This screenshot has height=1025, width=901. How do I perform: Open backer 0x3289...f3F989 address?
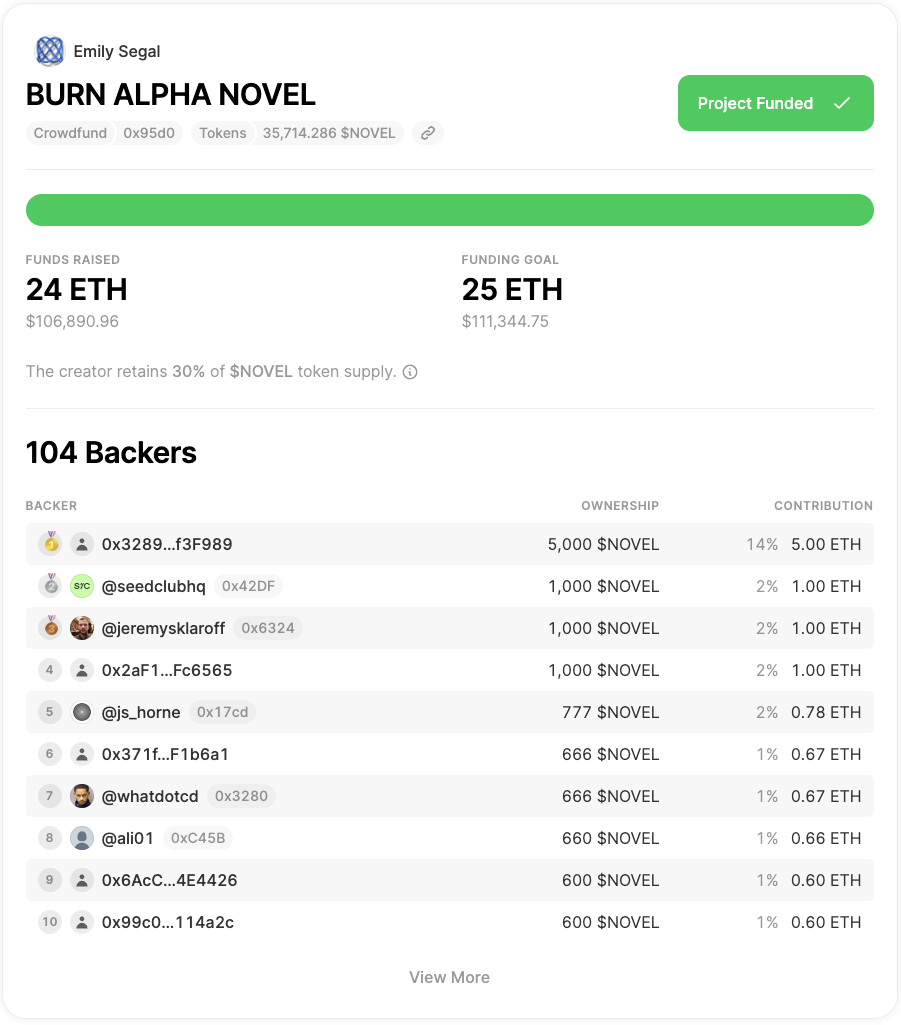(167, 545)
